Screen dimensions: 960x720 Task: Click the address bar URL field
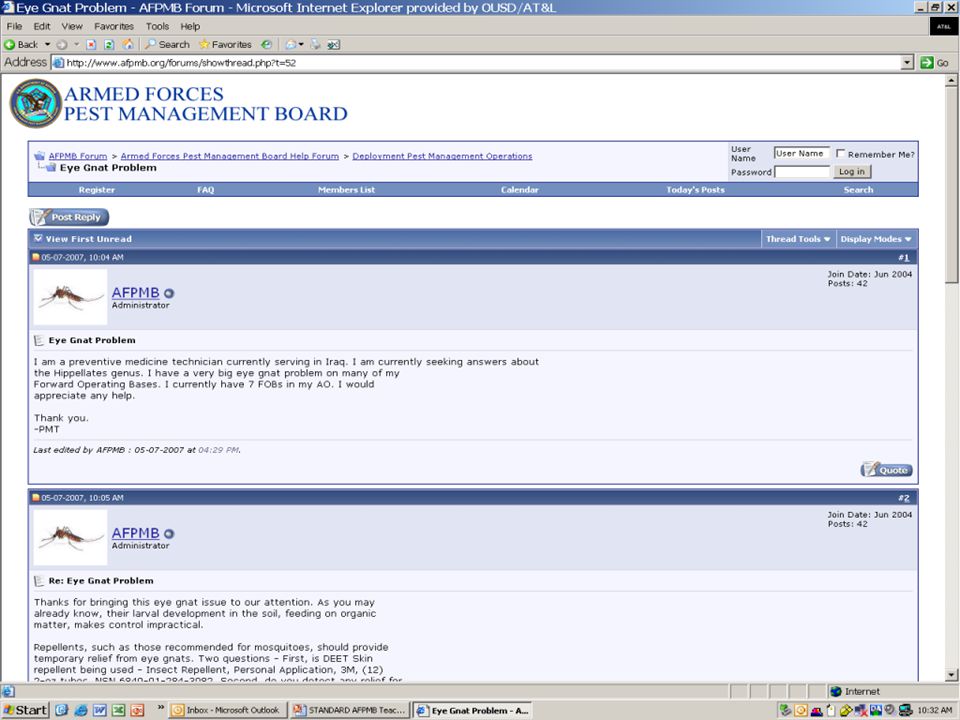477,62
